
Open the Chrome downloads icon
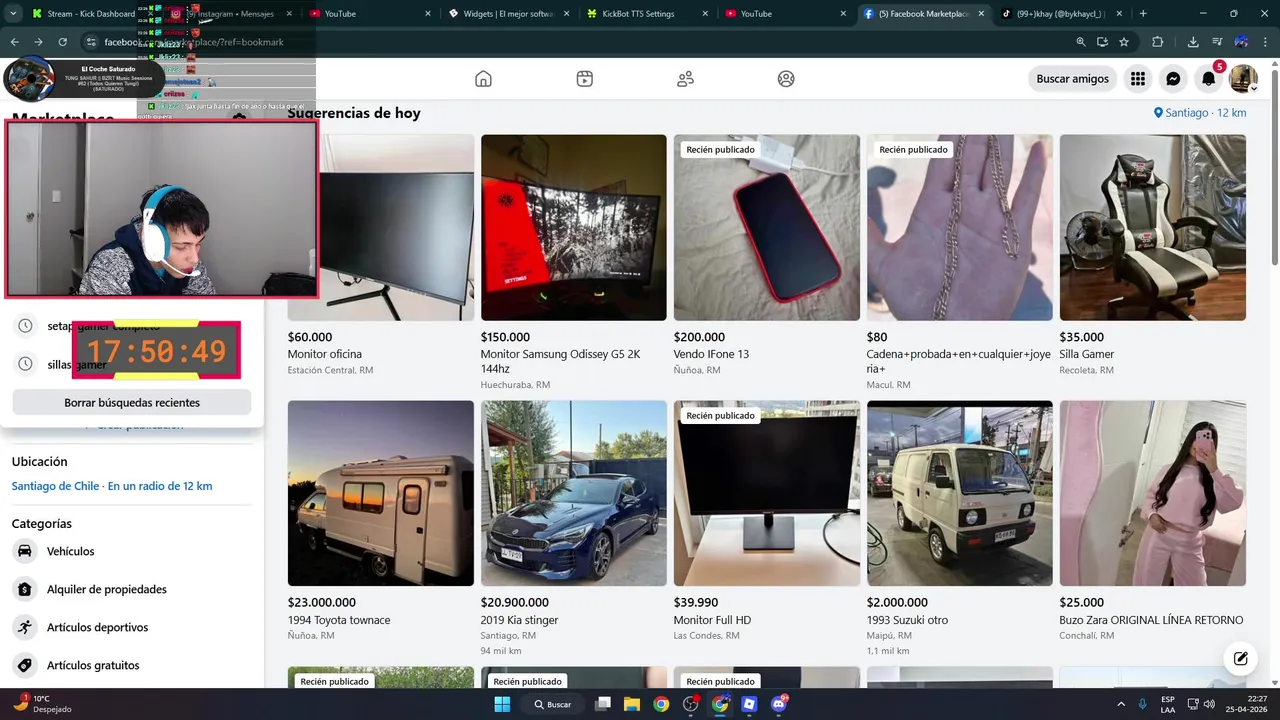[1193, 42]
